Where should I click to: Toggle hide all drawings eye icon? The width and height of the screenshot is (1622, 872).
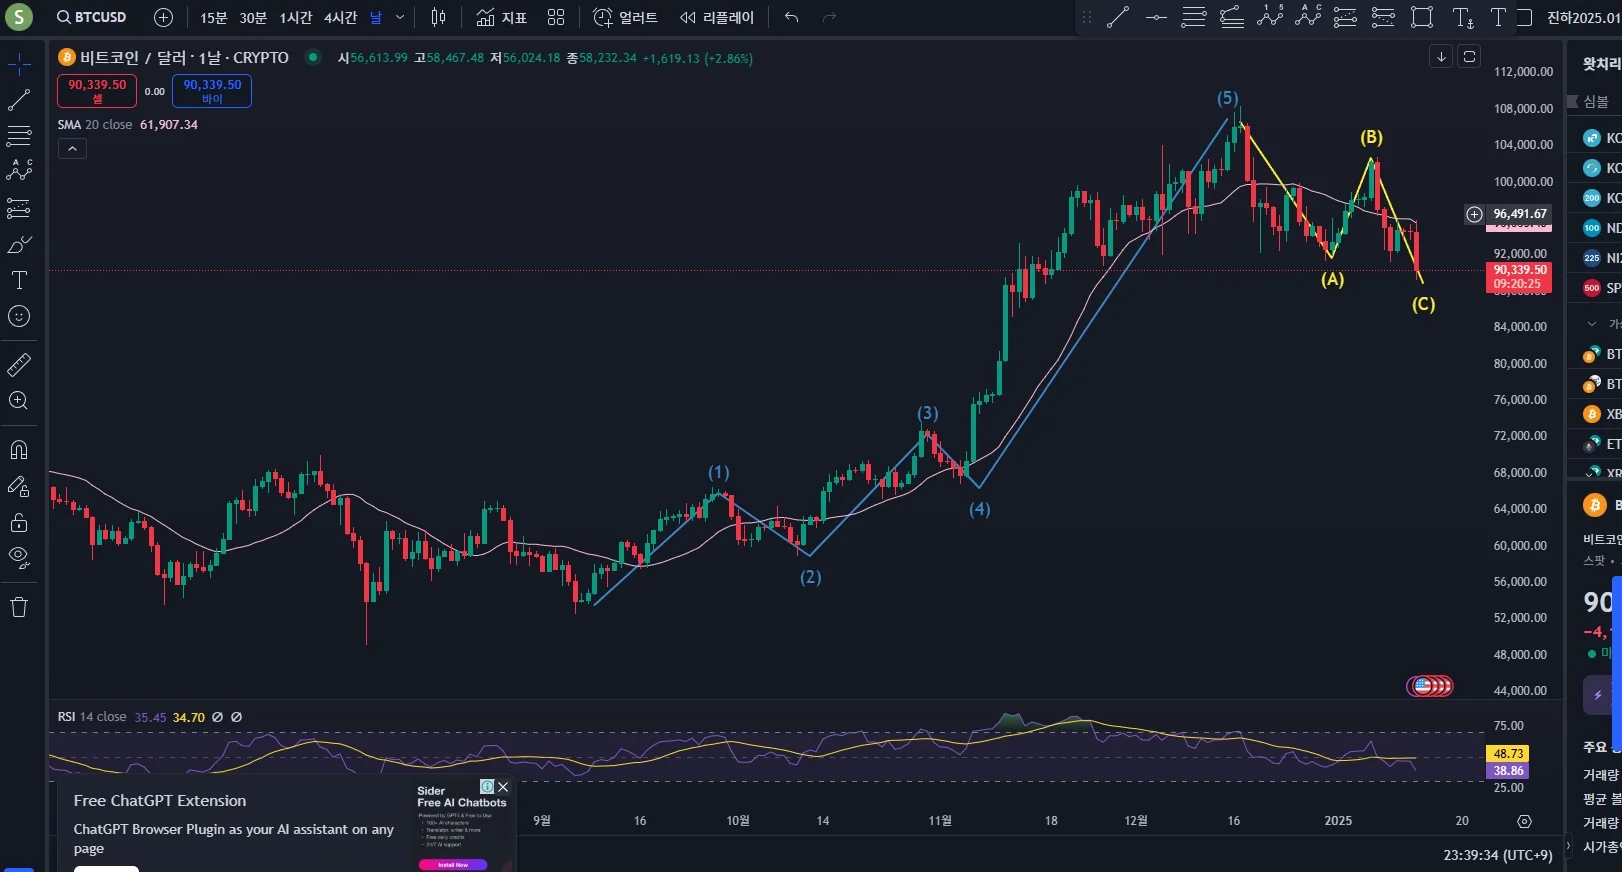[x=19, y=557]
